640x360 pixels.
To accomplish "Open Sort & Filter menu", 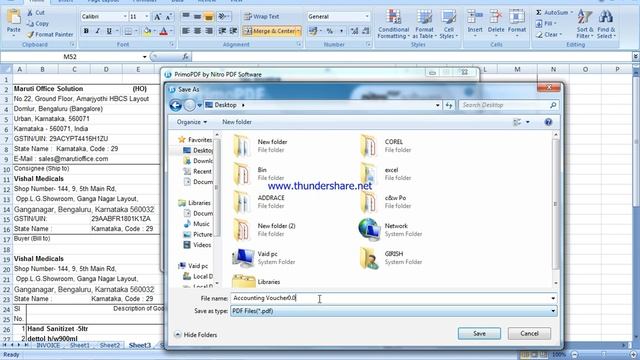I will click(x=585, y=24).
